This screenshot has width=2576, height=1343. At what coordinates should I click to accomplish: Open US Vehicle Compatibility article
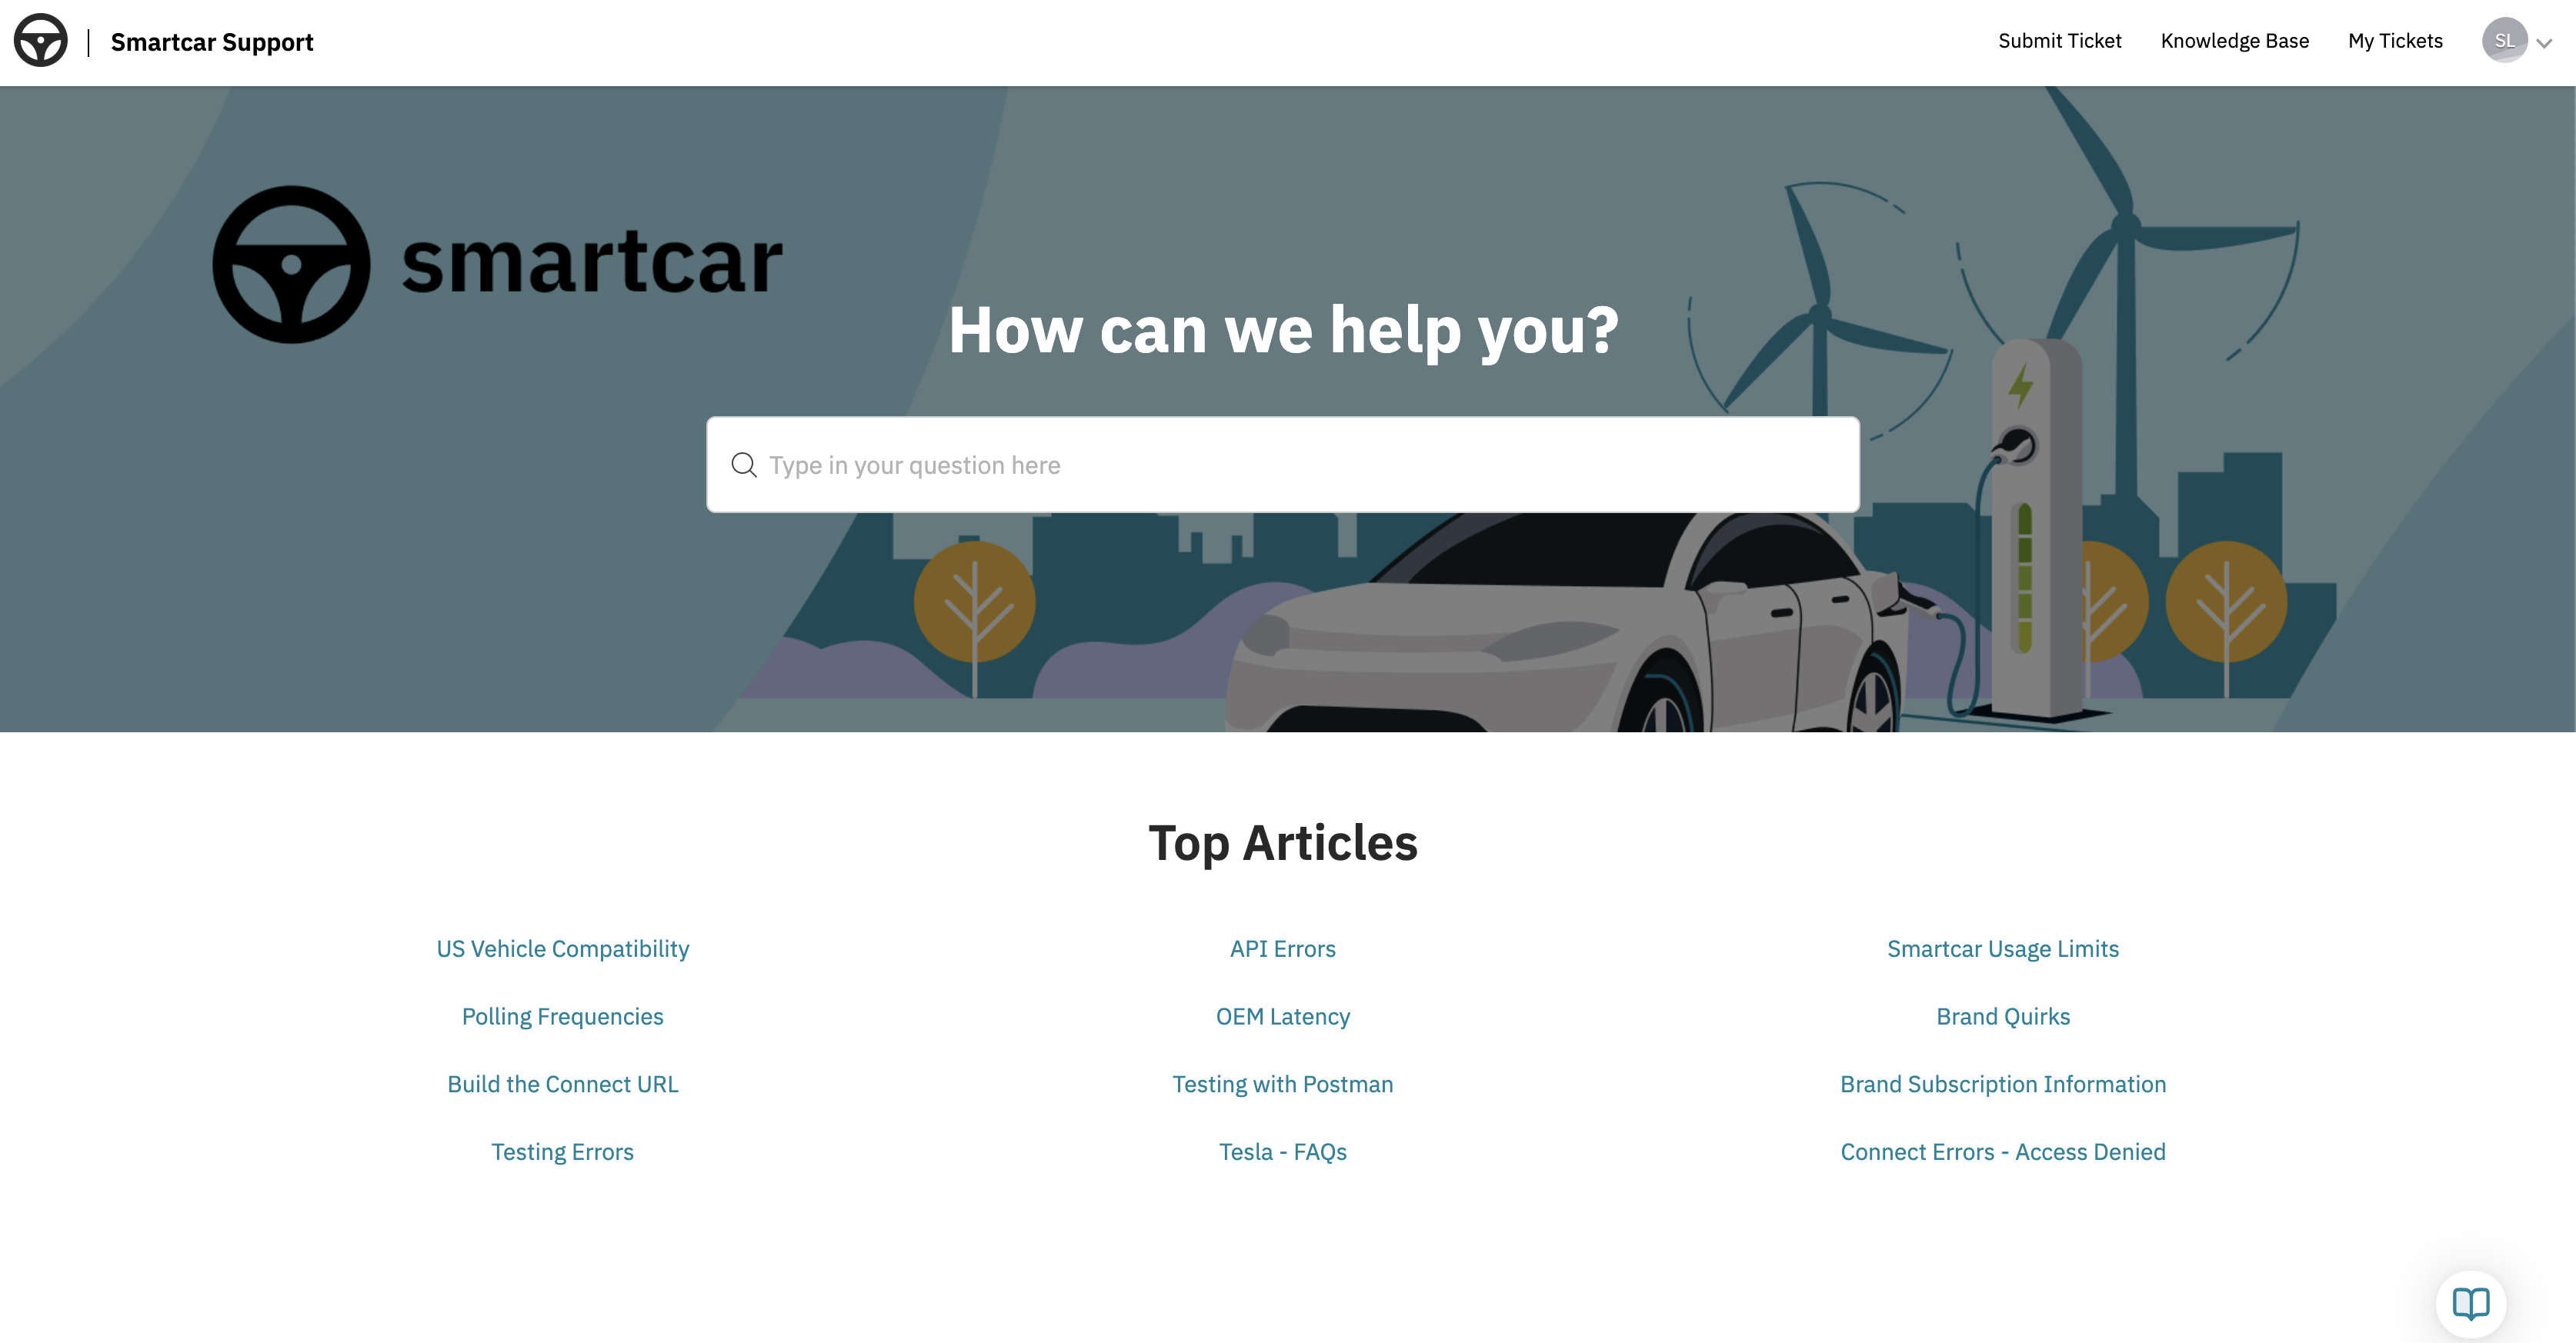(563, 948)
